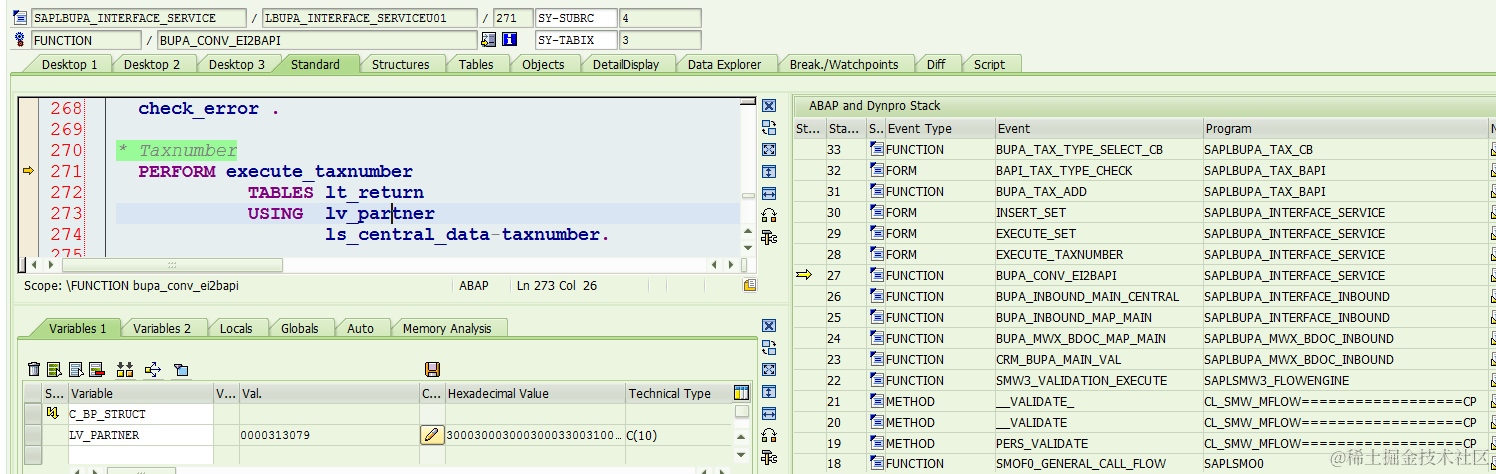Close the variables tool panel
This screenshot has height=474, width=1496.
769,326
